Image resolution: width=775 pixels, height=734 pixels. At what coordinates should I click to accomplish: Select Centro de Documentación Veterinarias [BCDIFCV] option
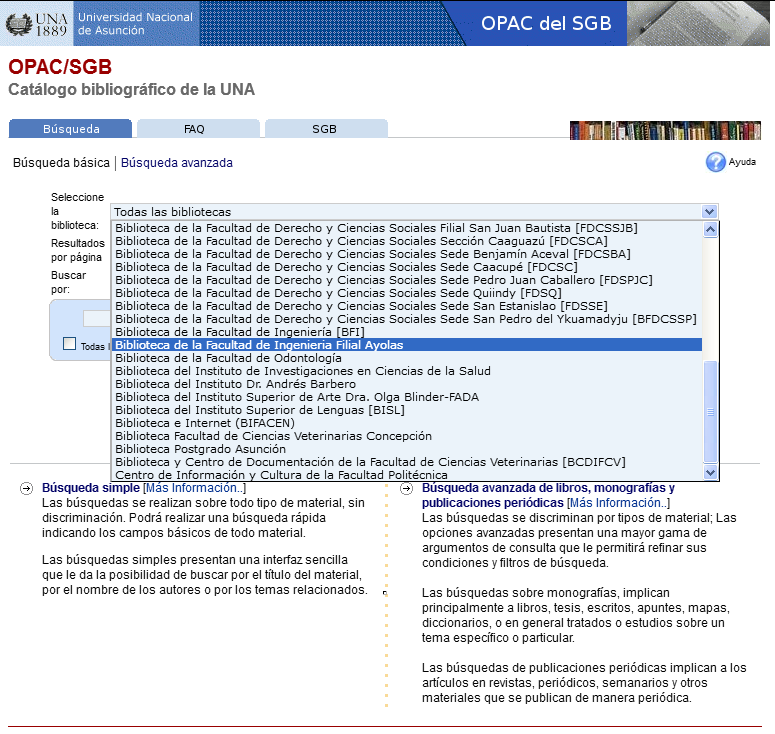(406, 462)
